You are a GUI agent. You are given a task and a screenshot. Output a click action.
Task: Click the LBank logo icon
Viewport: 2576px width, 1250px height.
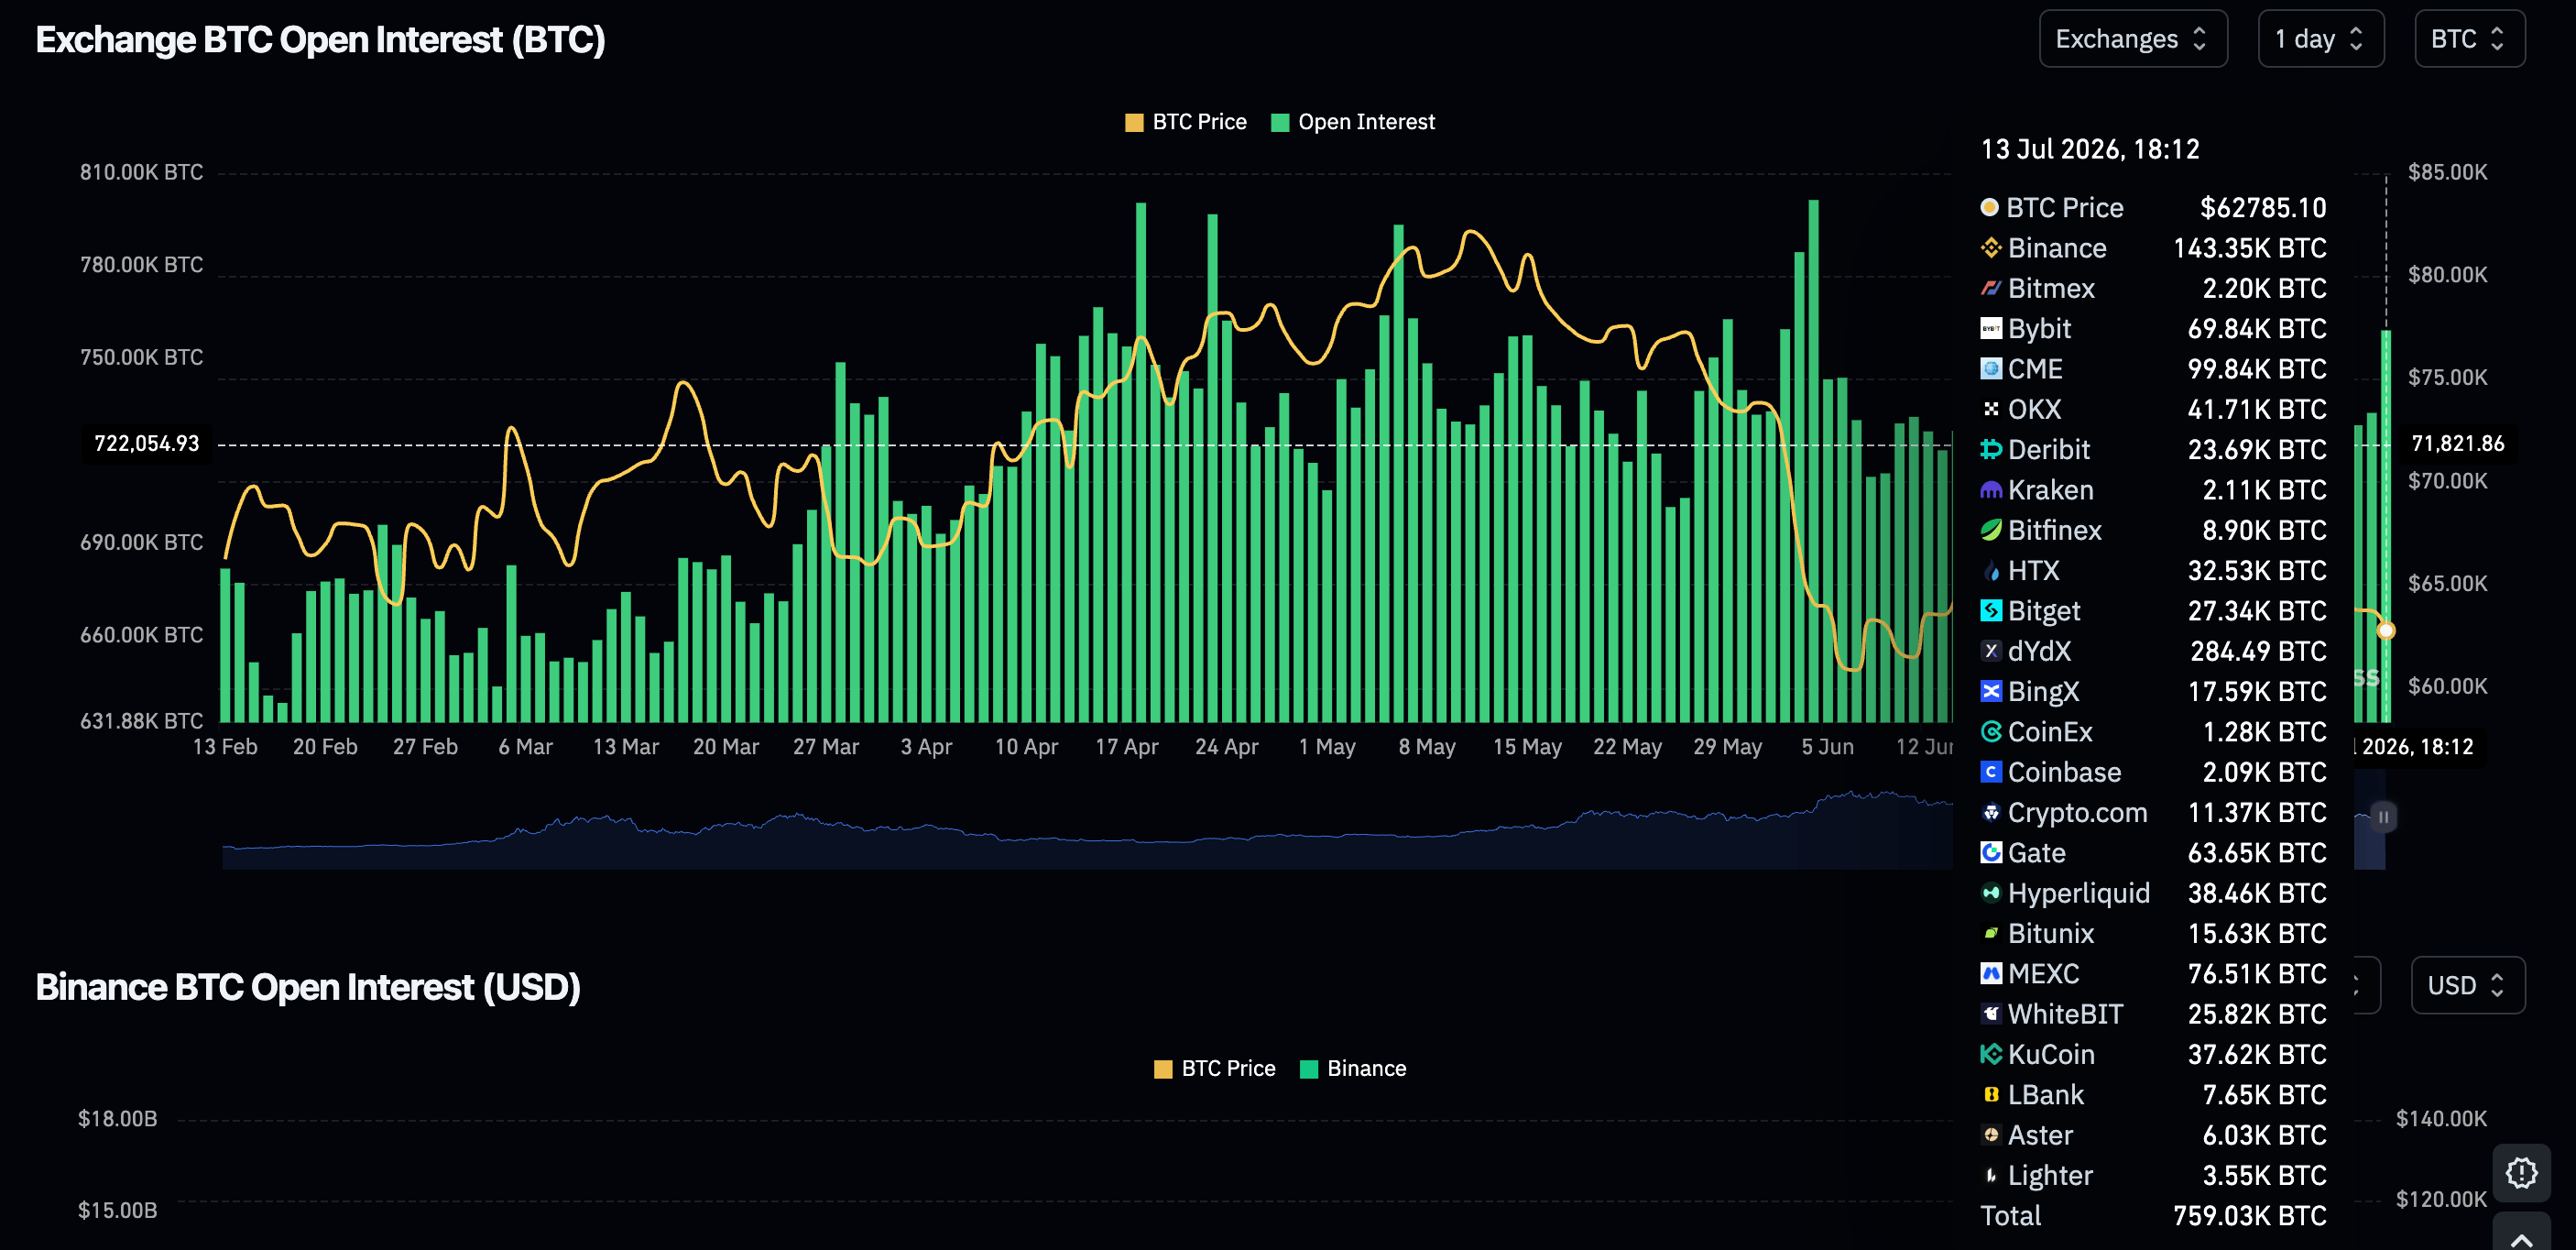(x=1990, y=1095)
